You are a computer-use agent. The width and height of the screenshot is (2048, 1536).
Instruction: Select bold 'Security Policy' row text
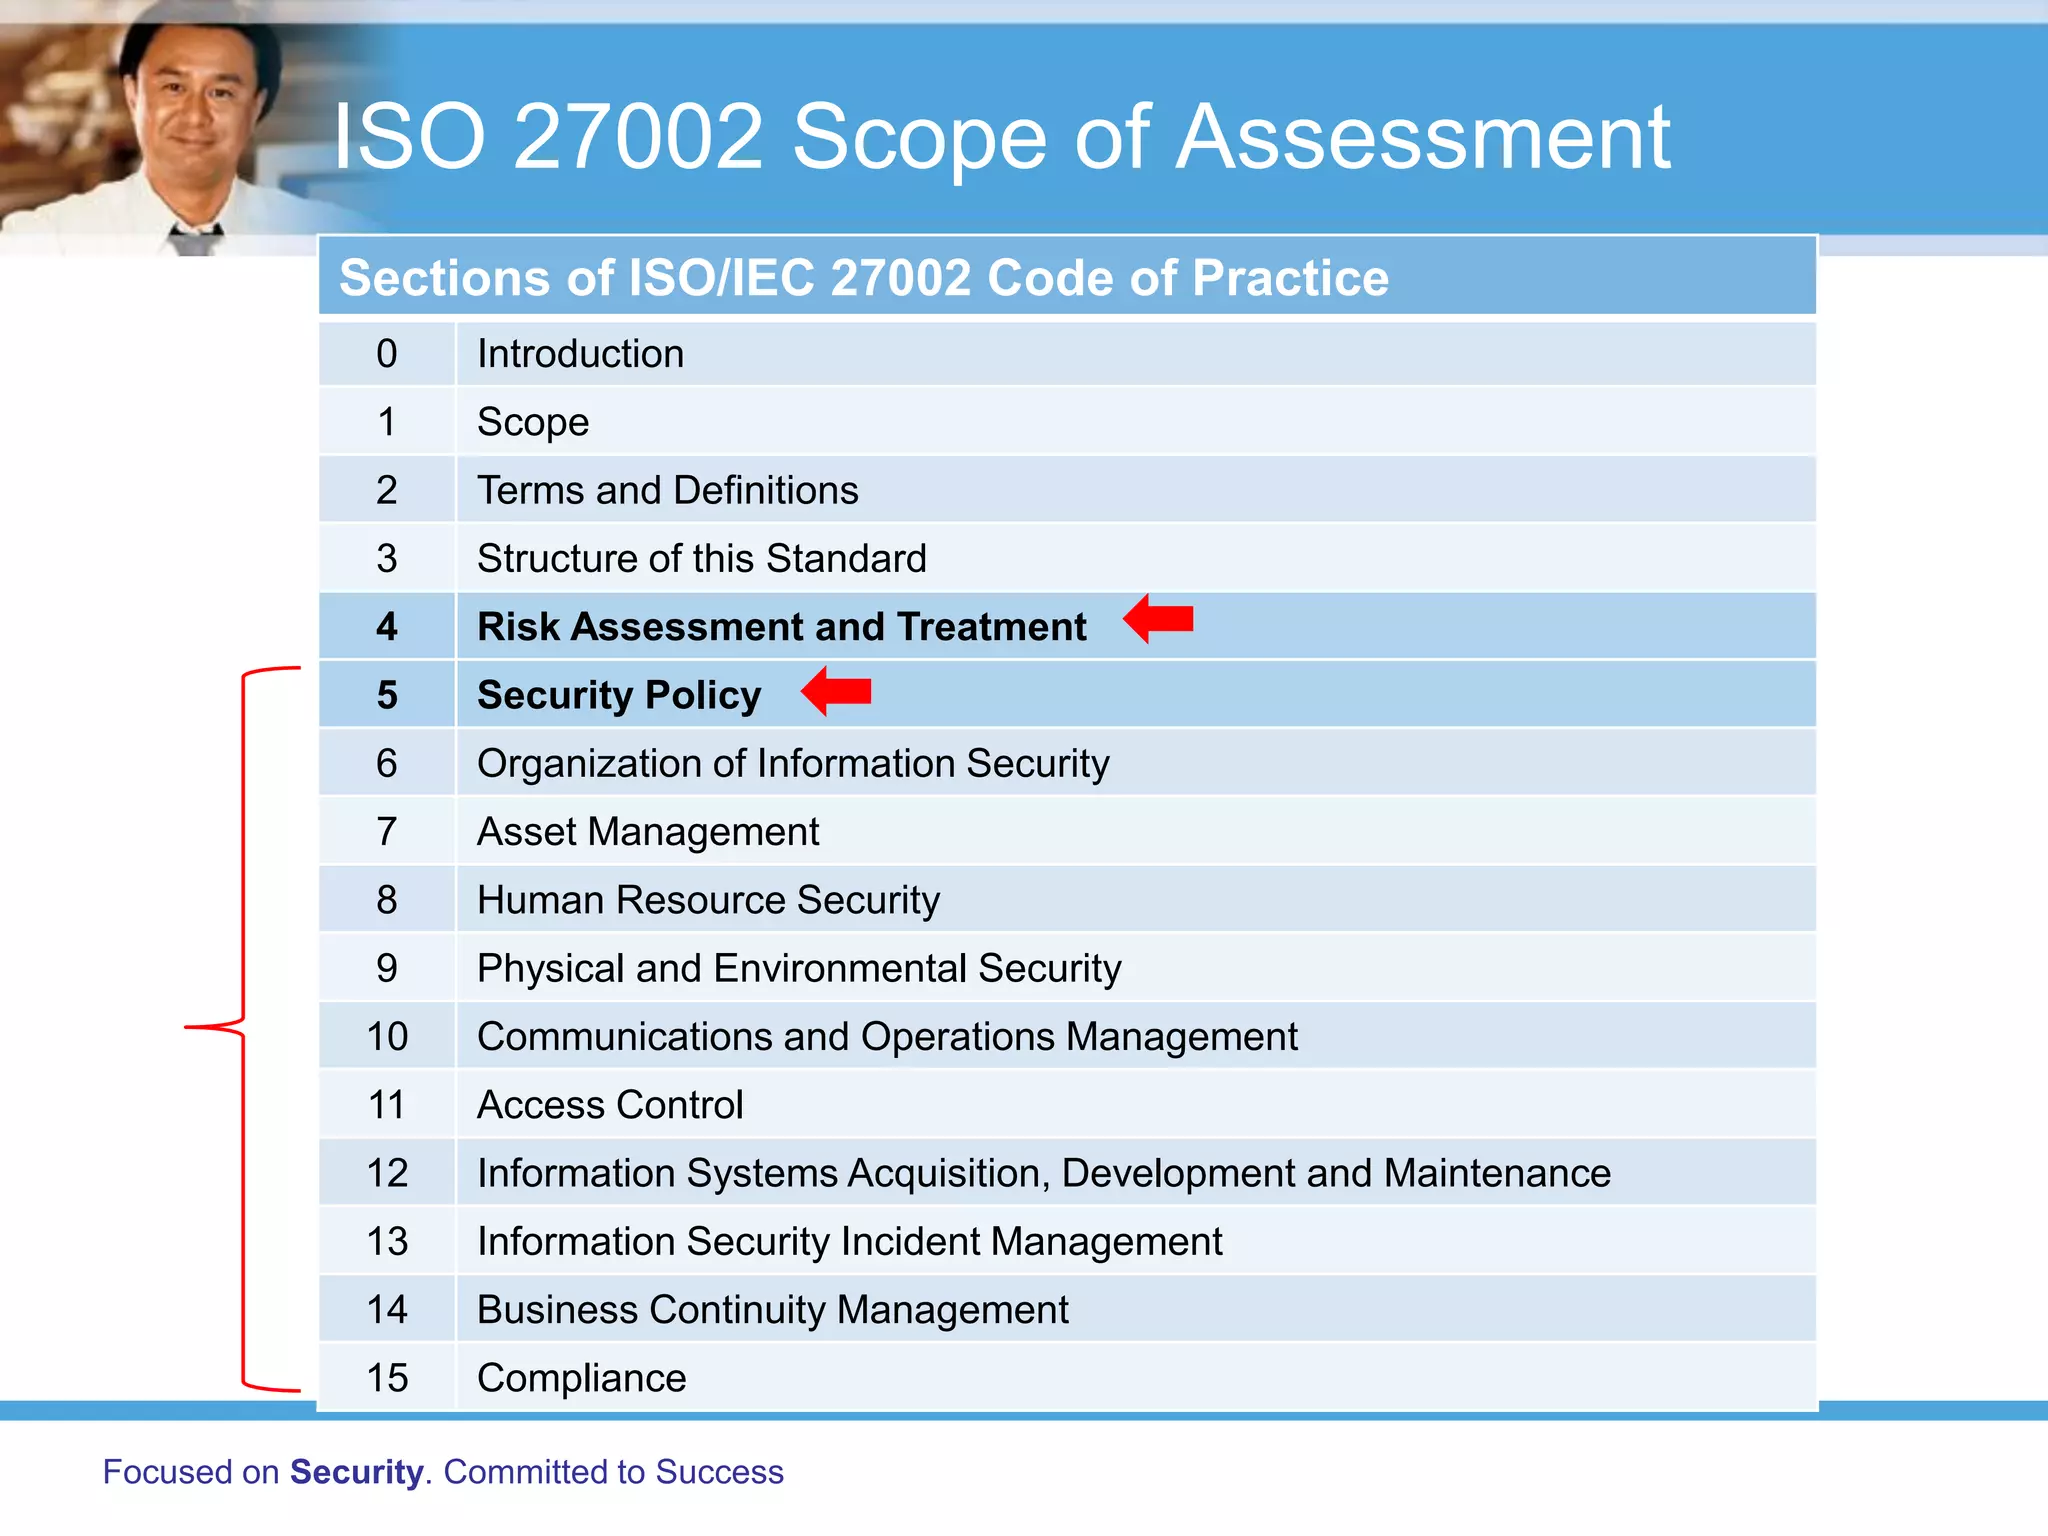(619, 695)
